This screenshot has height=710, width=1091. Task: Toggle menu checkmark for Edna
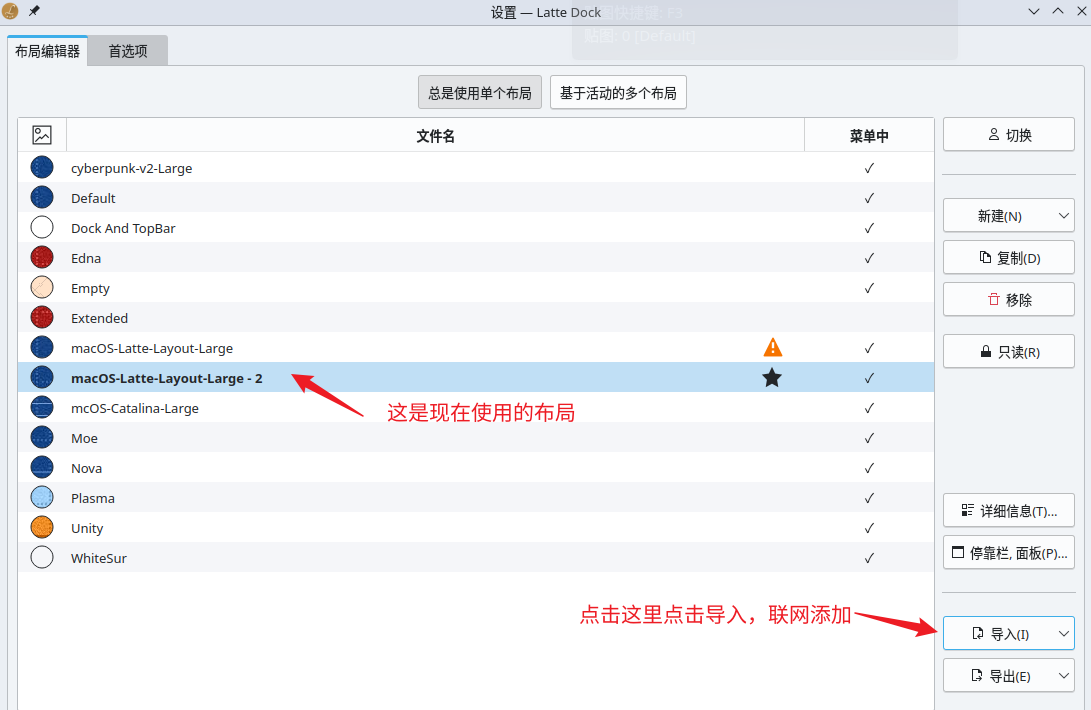869,258
